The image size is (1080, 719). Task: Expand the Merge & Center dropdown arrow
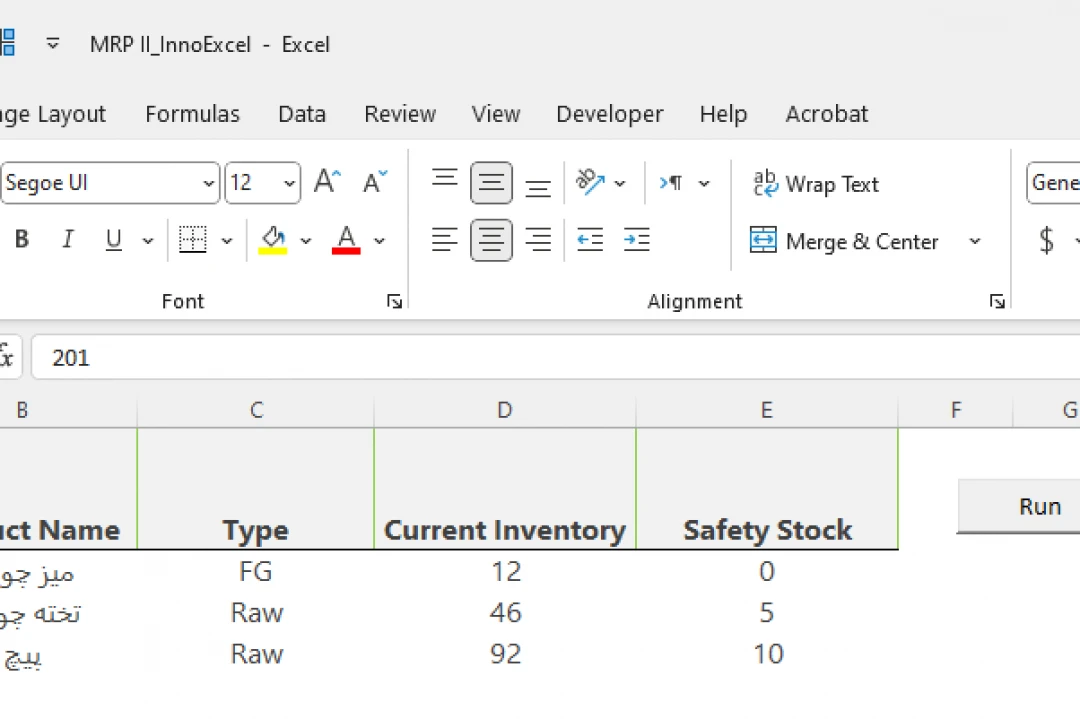(975, 242)
